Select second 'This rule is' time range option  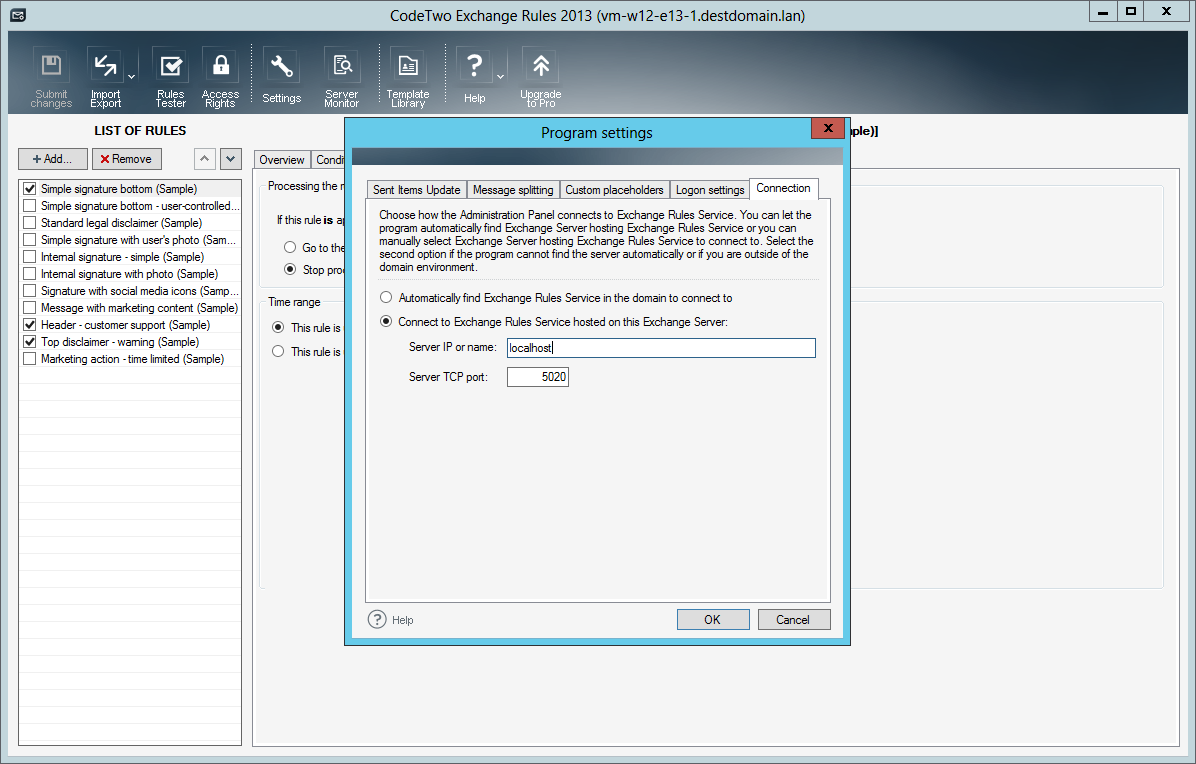[x=278, y=351]
